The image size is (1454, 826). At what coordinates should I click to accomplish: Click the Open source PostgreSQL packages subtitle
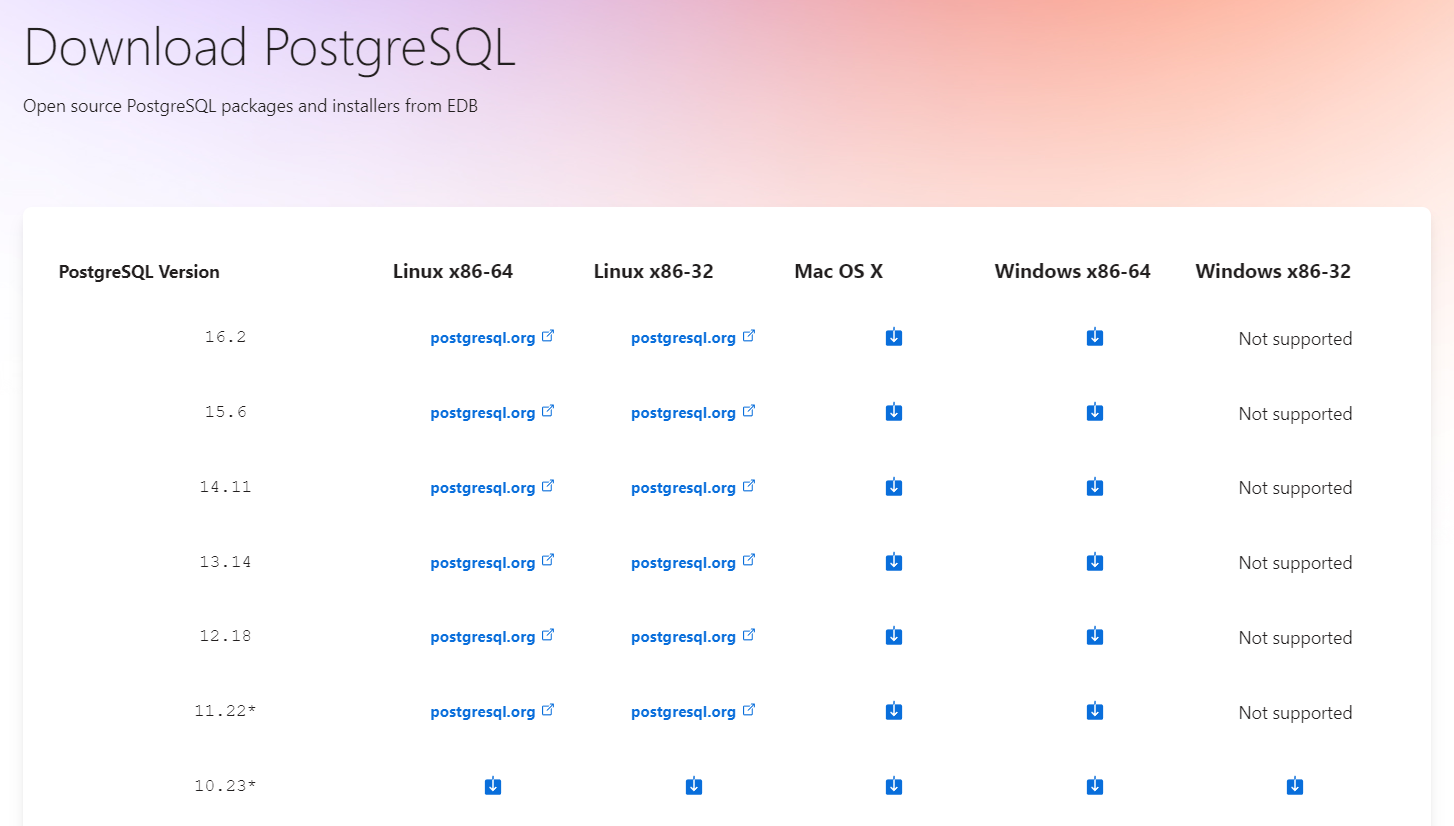pos(250,105)
